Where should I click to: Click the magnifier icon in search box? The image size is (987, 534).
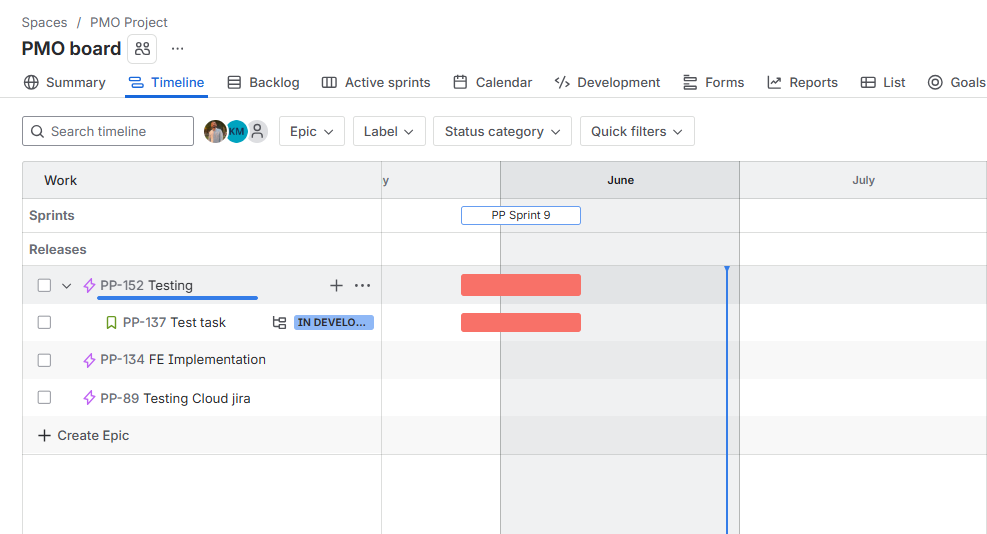click(37, 131)
